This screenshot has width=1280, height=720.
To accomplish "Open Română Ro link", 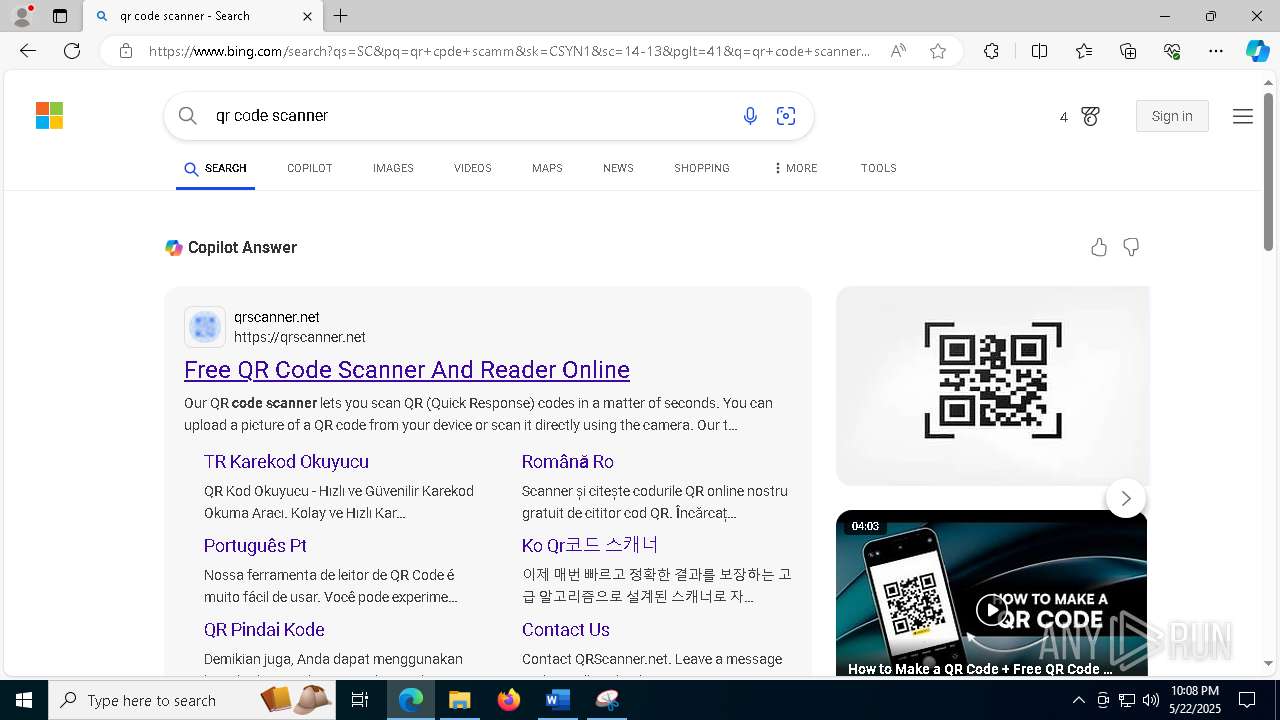I will tap(567, 462).
